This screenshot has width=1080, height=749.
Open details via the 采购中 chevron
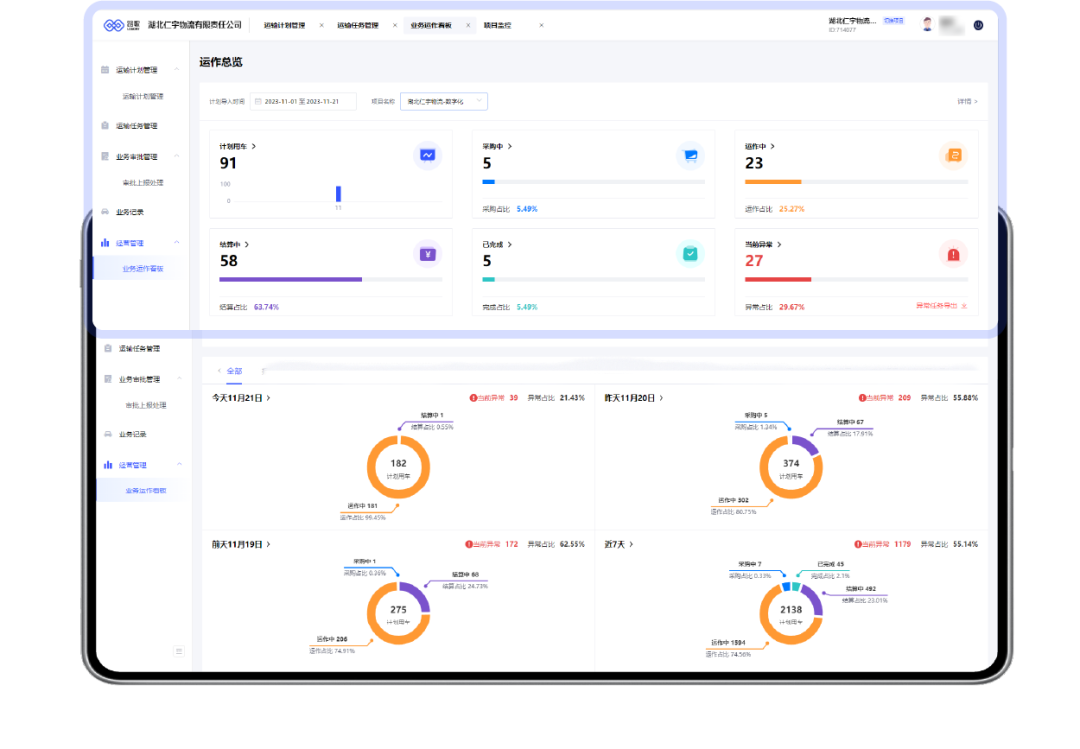point(510,146)
